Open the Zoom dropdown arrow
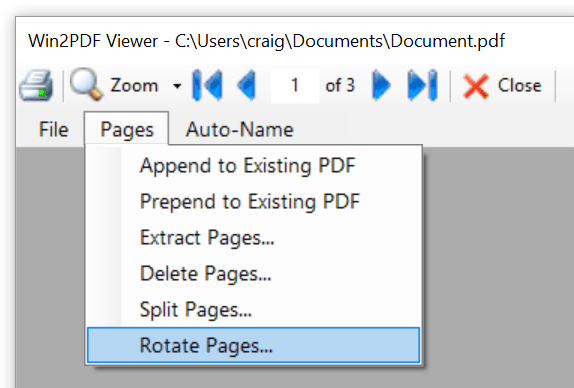574x388 pixels. point(177,86)
